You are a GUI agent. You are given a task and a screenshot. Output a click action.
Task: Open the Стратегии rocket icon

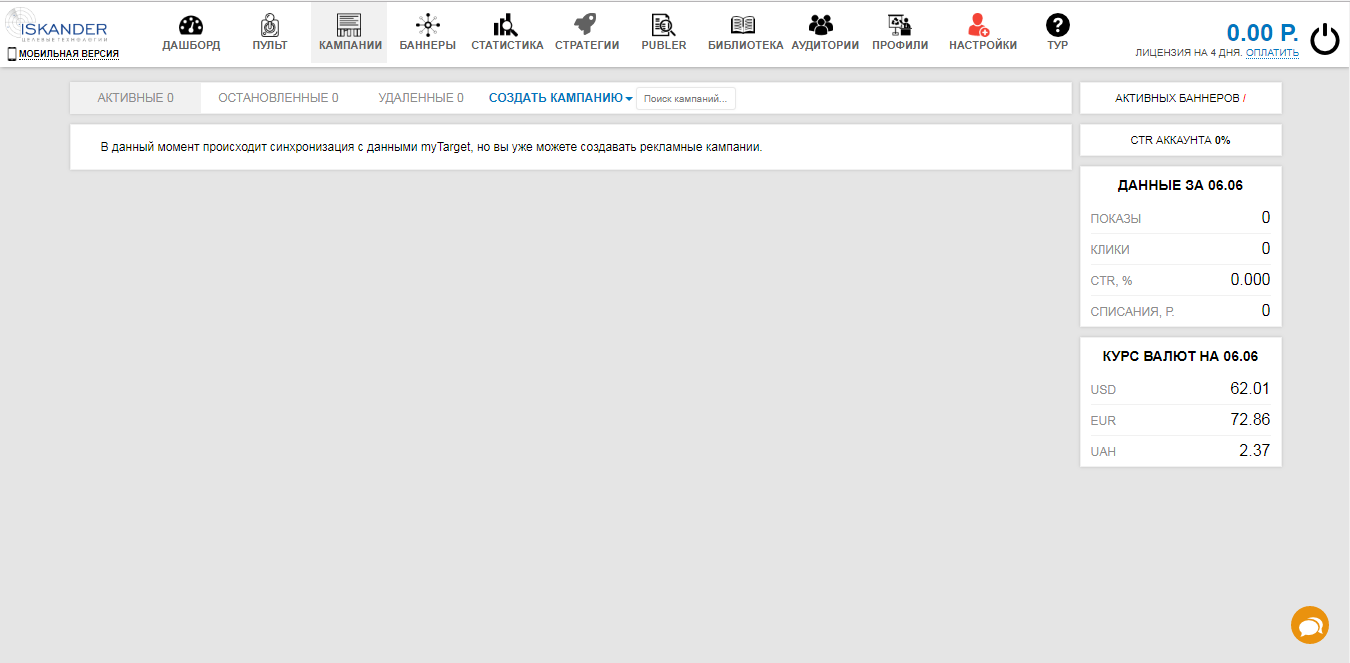pos(585,25)
